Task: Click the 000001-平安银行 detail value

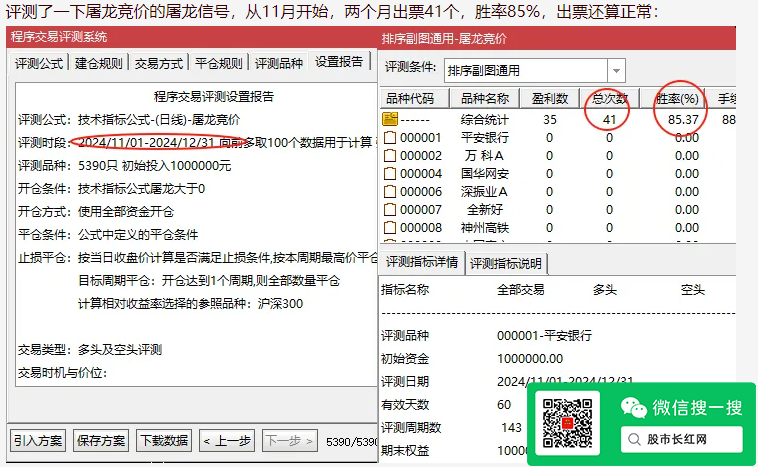Action: pyautogui.click(x=544, y=336)
